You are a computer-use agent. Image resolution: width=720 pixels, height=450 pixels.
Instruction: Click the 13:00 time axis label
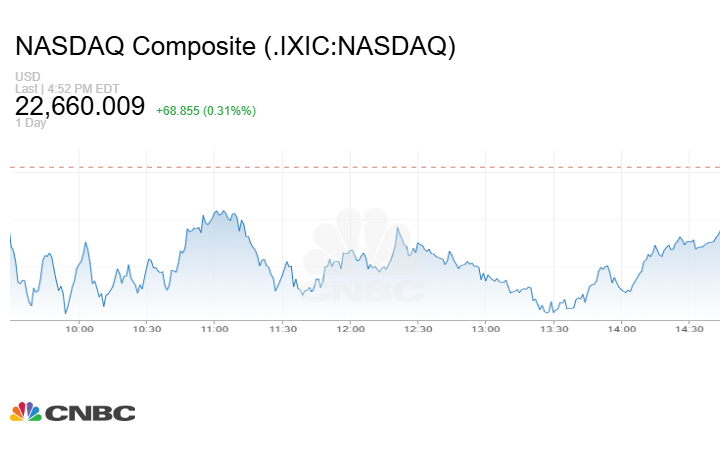[486, 329]
